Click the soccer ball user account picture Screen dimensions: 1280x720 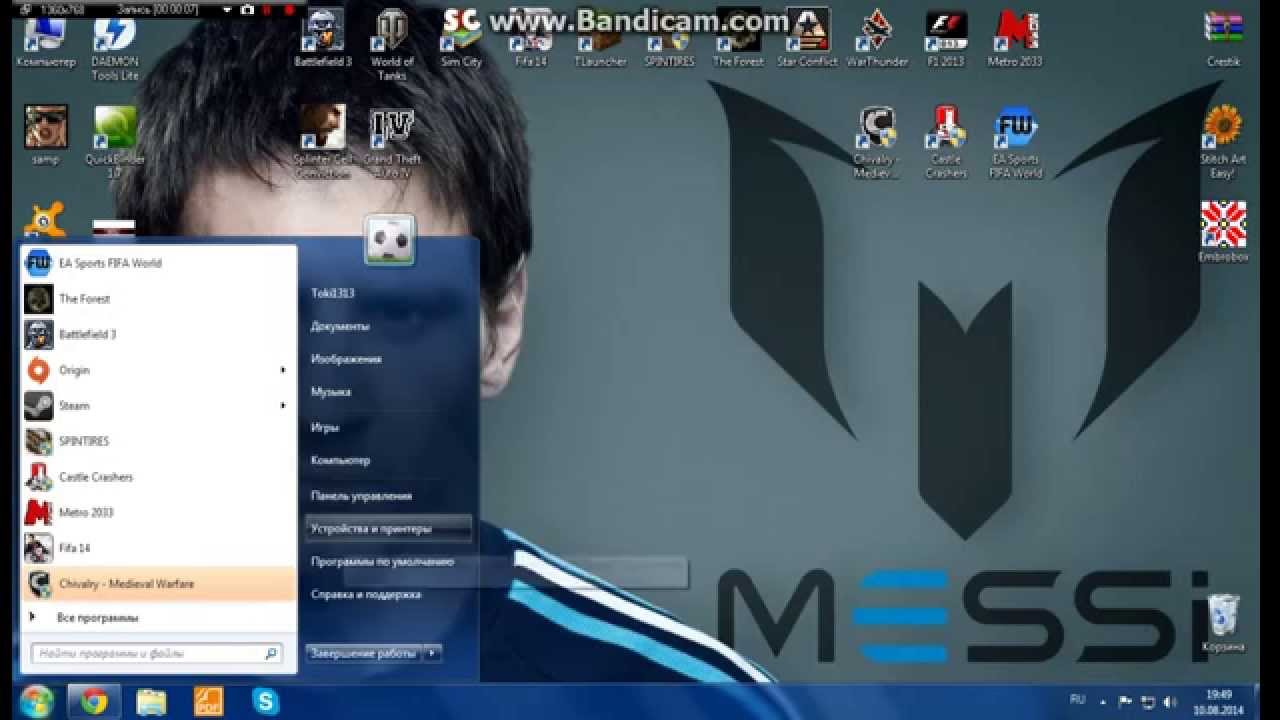pos(390,240)
